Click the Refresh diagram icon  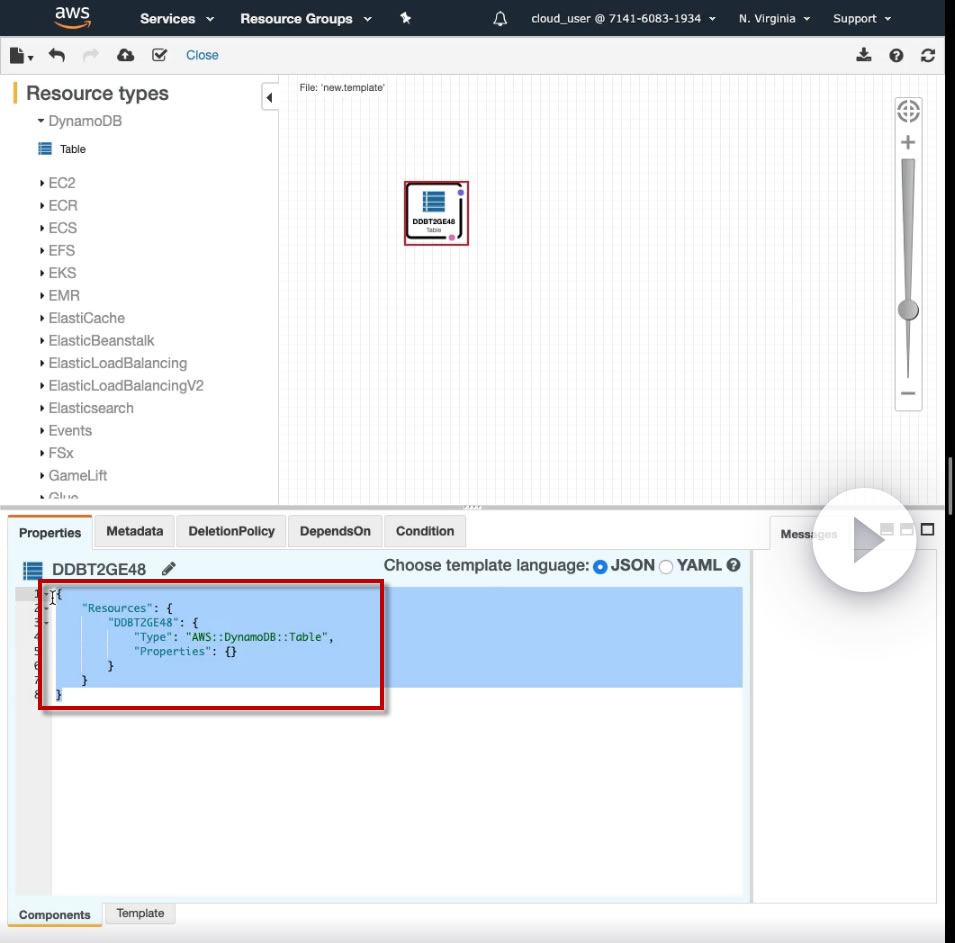tap(928, 55)
